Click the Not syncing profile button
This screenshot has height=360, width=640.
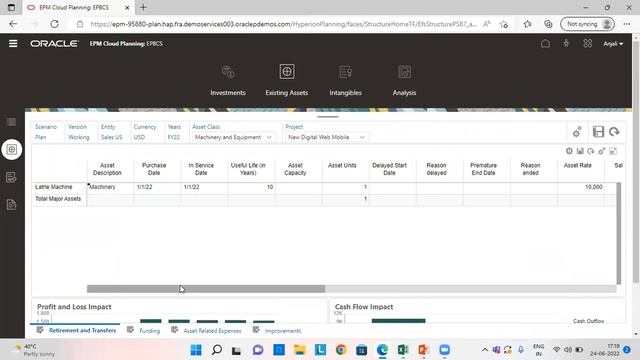[x=587, y=24]
